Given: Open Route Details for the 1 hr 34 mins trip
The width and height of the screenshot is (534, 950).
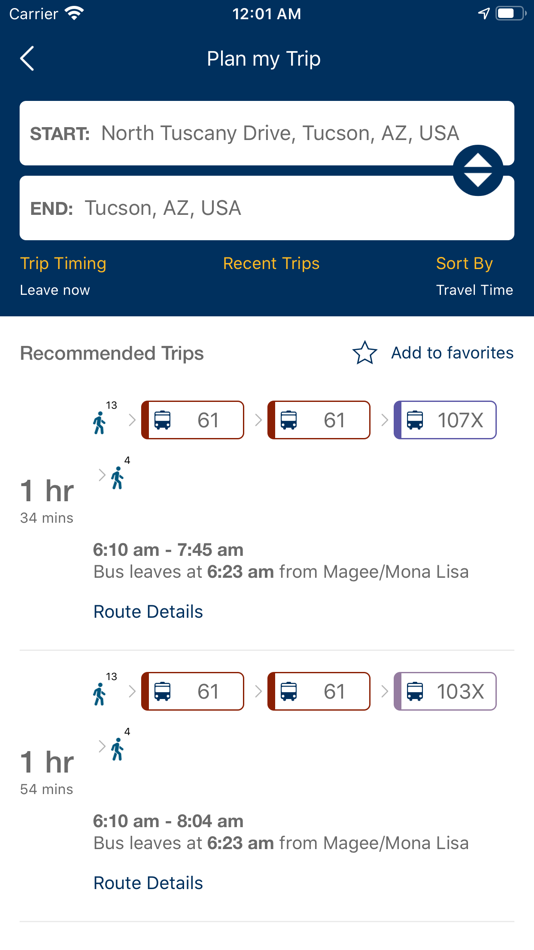Looking at the screenshot, I should click(x=148, y=612).
